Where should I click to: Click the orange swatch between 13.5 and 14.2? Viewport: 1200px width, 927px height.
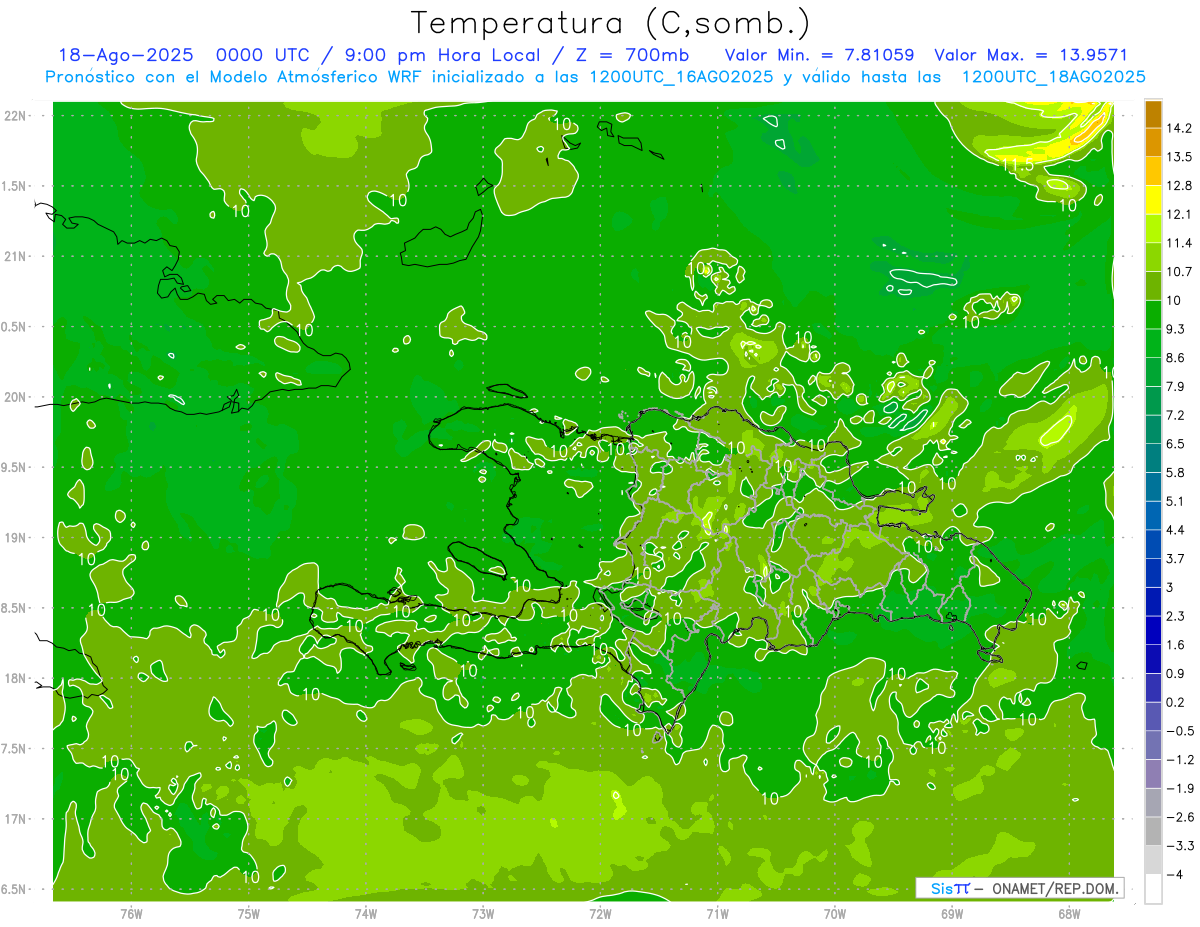coord(1153,142)
